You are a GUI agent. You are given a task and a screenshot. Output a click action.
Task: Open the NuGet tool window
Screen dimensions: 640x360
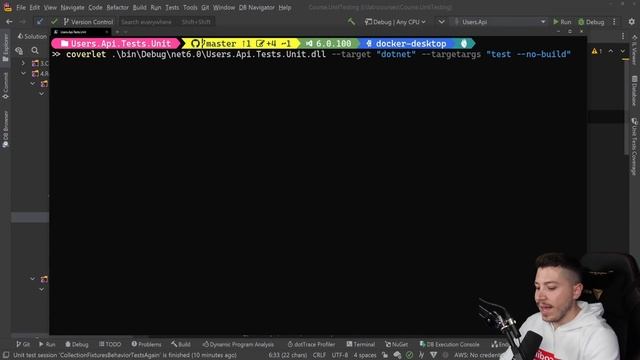[396, 344]
